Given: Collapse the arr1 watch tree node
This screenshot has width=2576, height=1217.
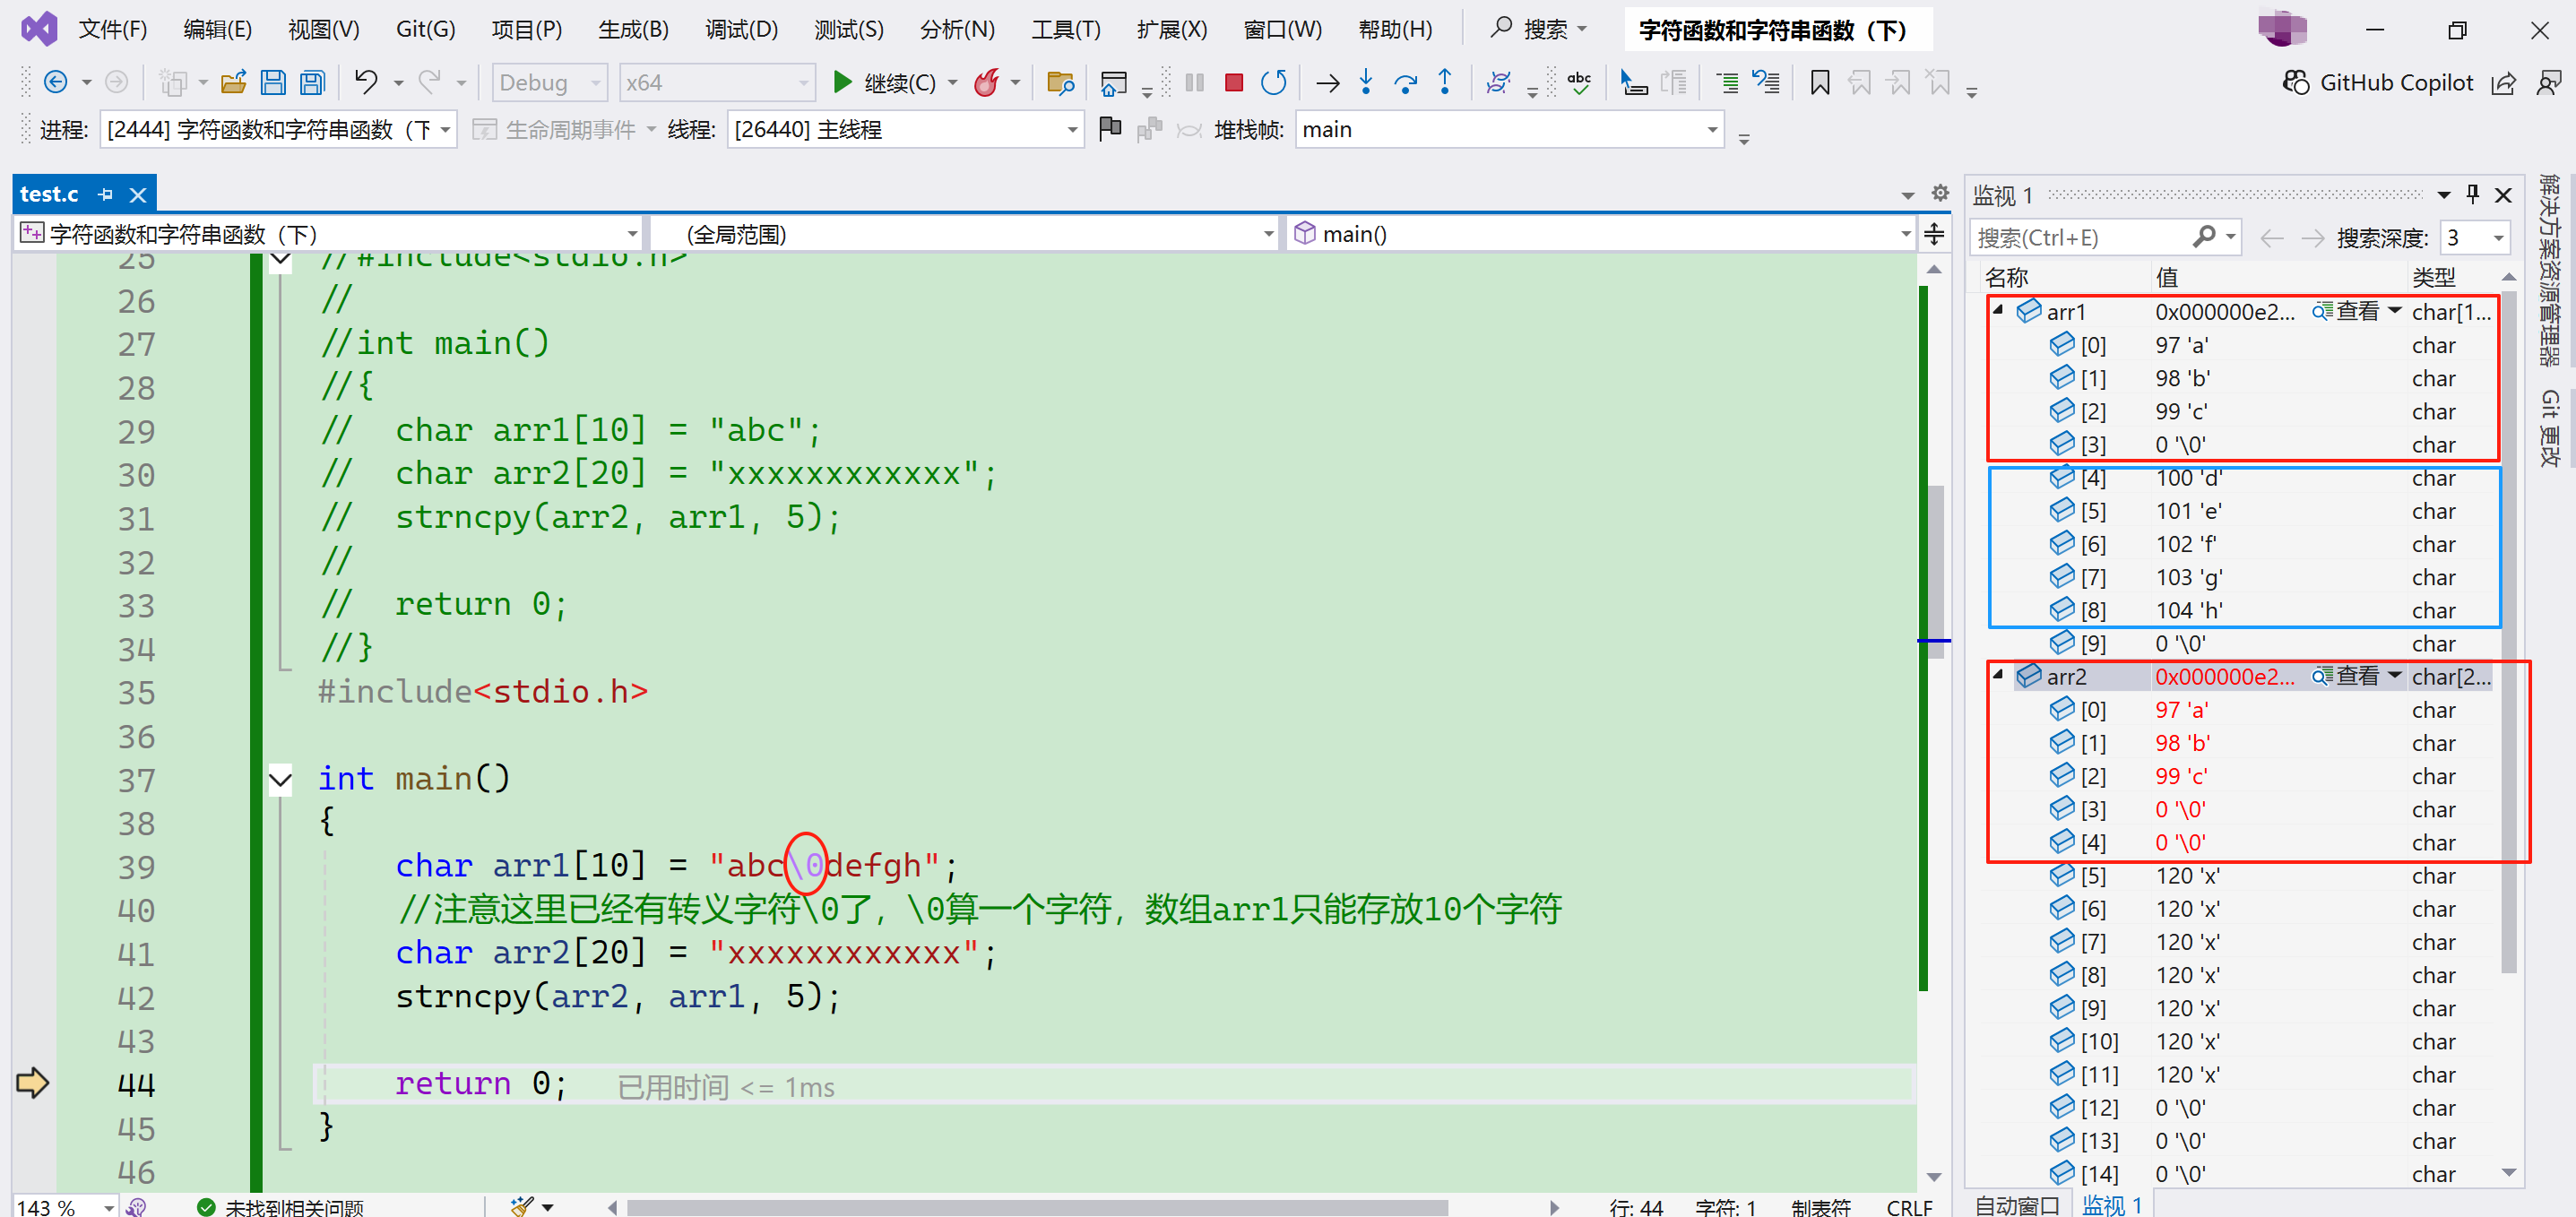Looking at the screenshot, I should (x=1997, y=311).
